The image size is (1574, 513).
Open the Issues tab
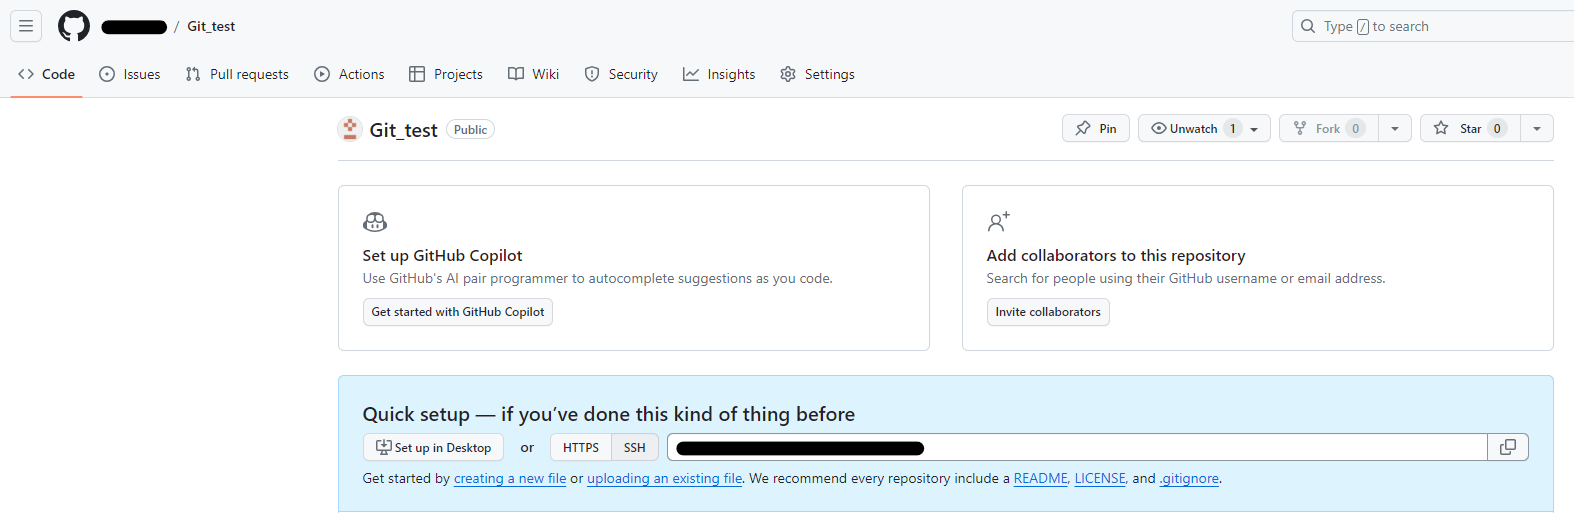coord(130,74)
